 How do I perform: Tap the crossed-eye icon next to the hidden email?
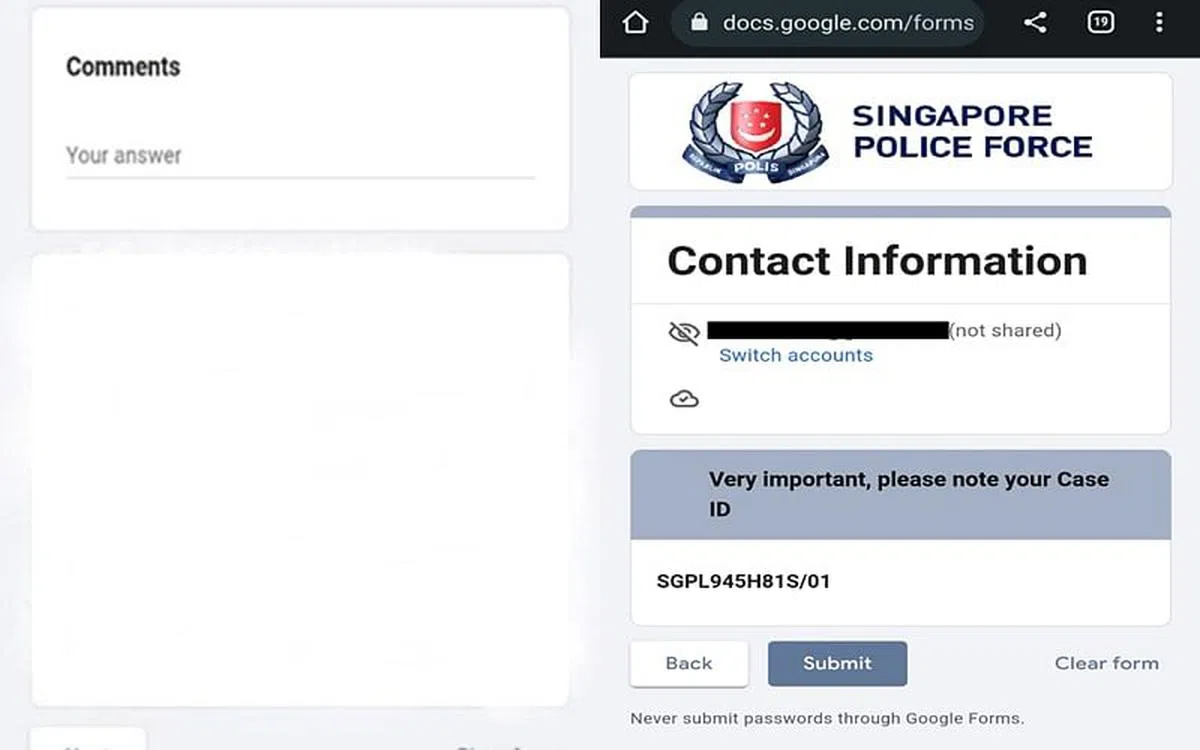pos(683,332)
